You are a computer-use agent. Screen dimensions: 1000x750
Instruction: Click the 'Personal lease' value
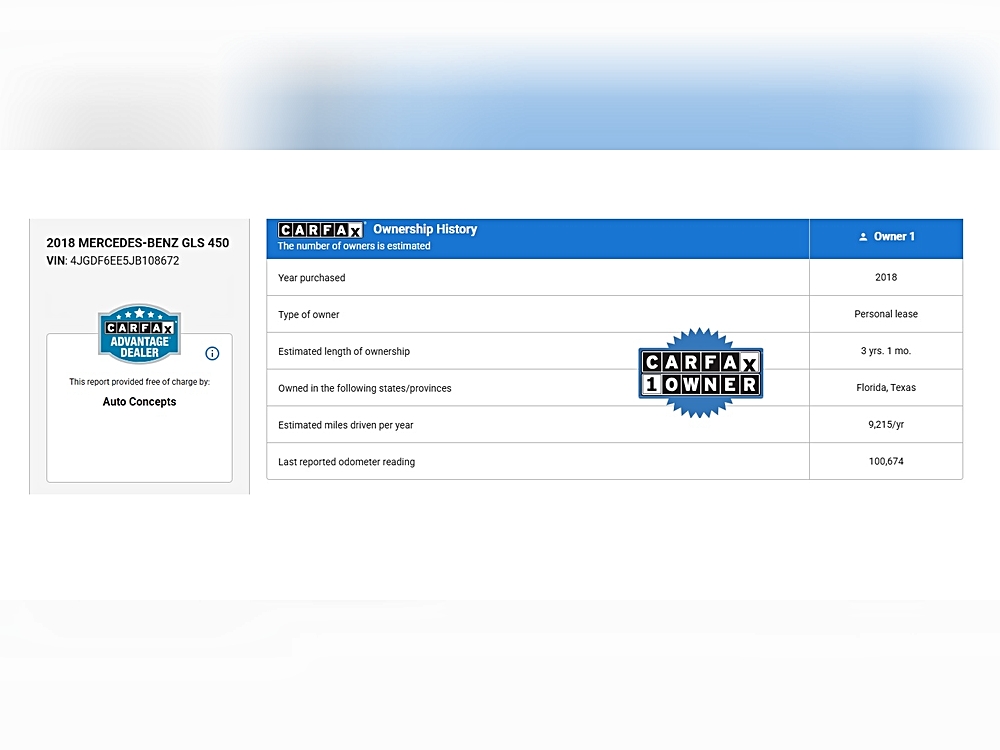tap(886, 314)
